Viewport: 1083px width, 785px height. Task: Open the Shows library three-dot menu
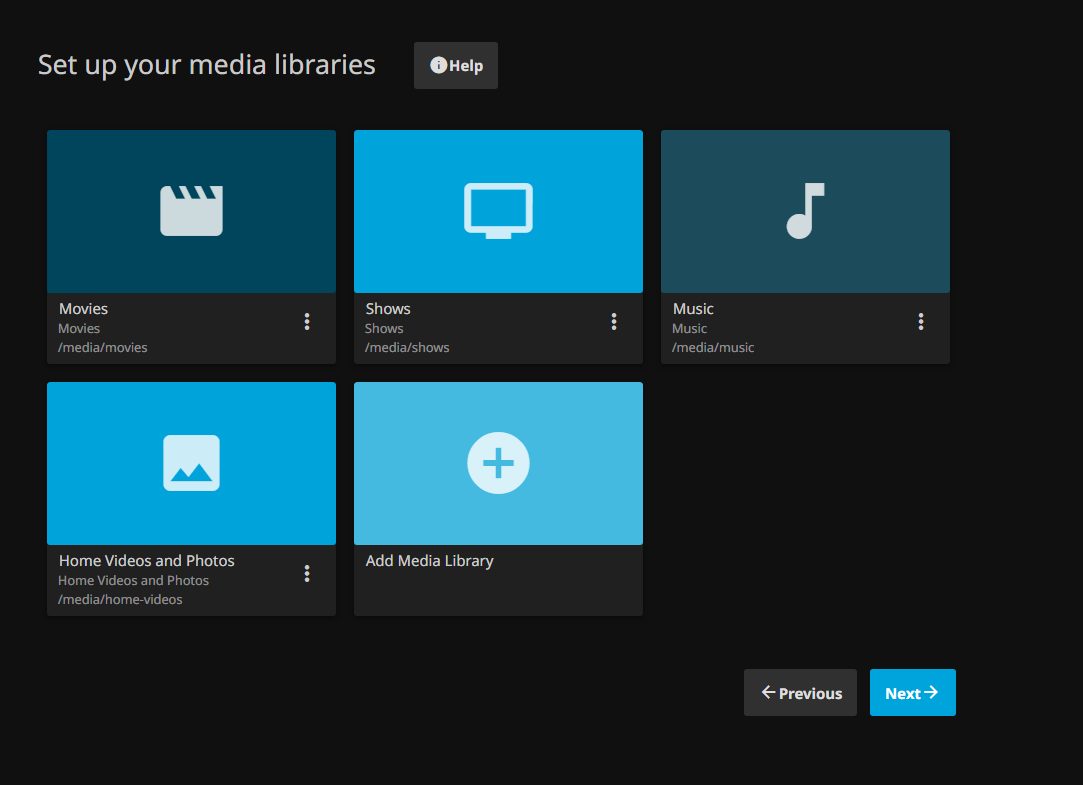[613, 322]
